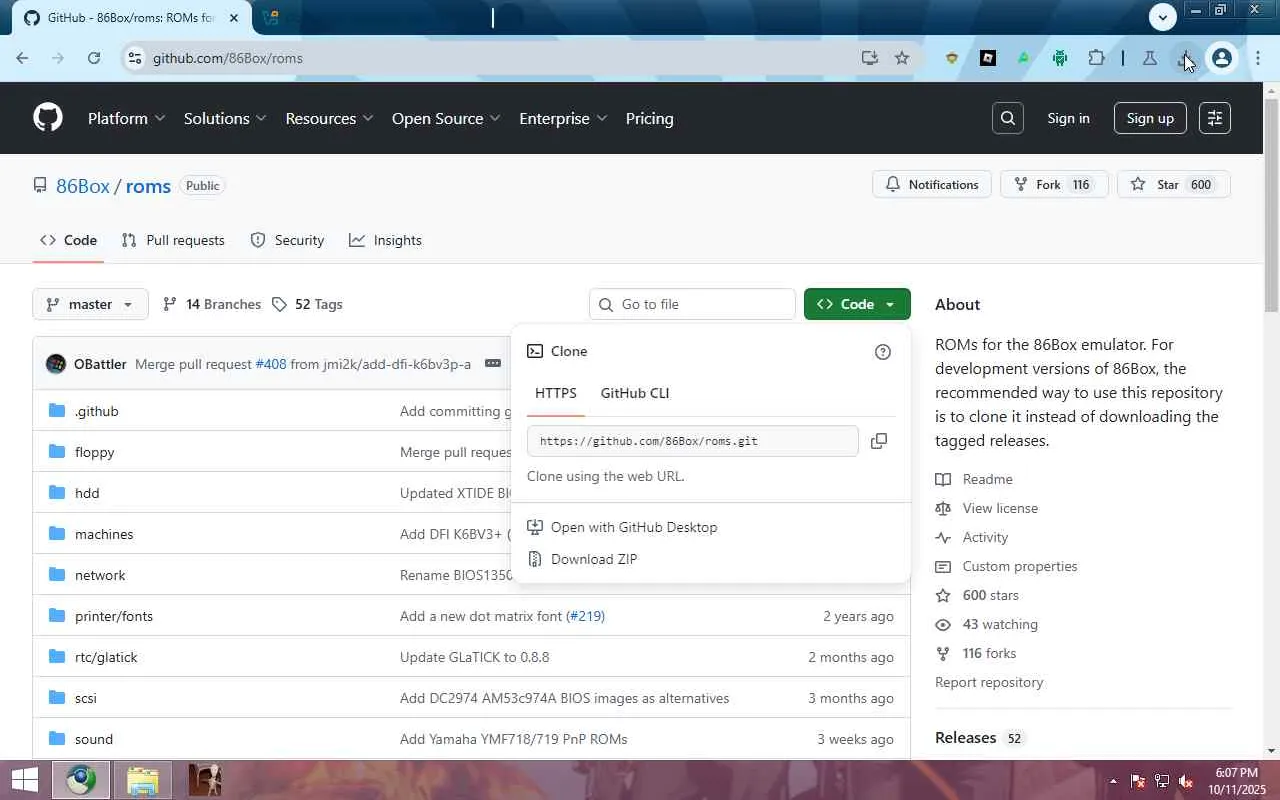Select the clone URL text field

(692, 441)
